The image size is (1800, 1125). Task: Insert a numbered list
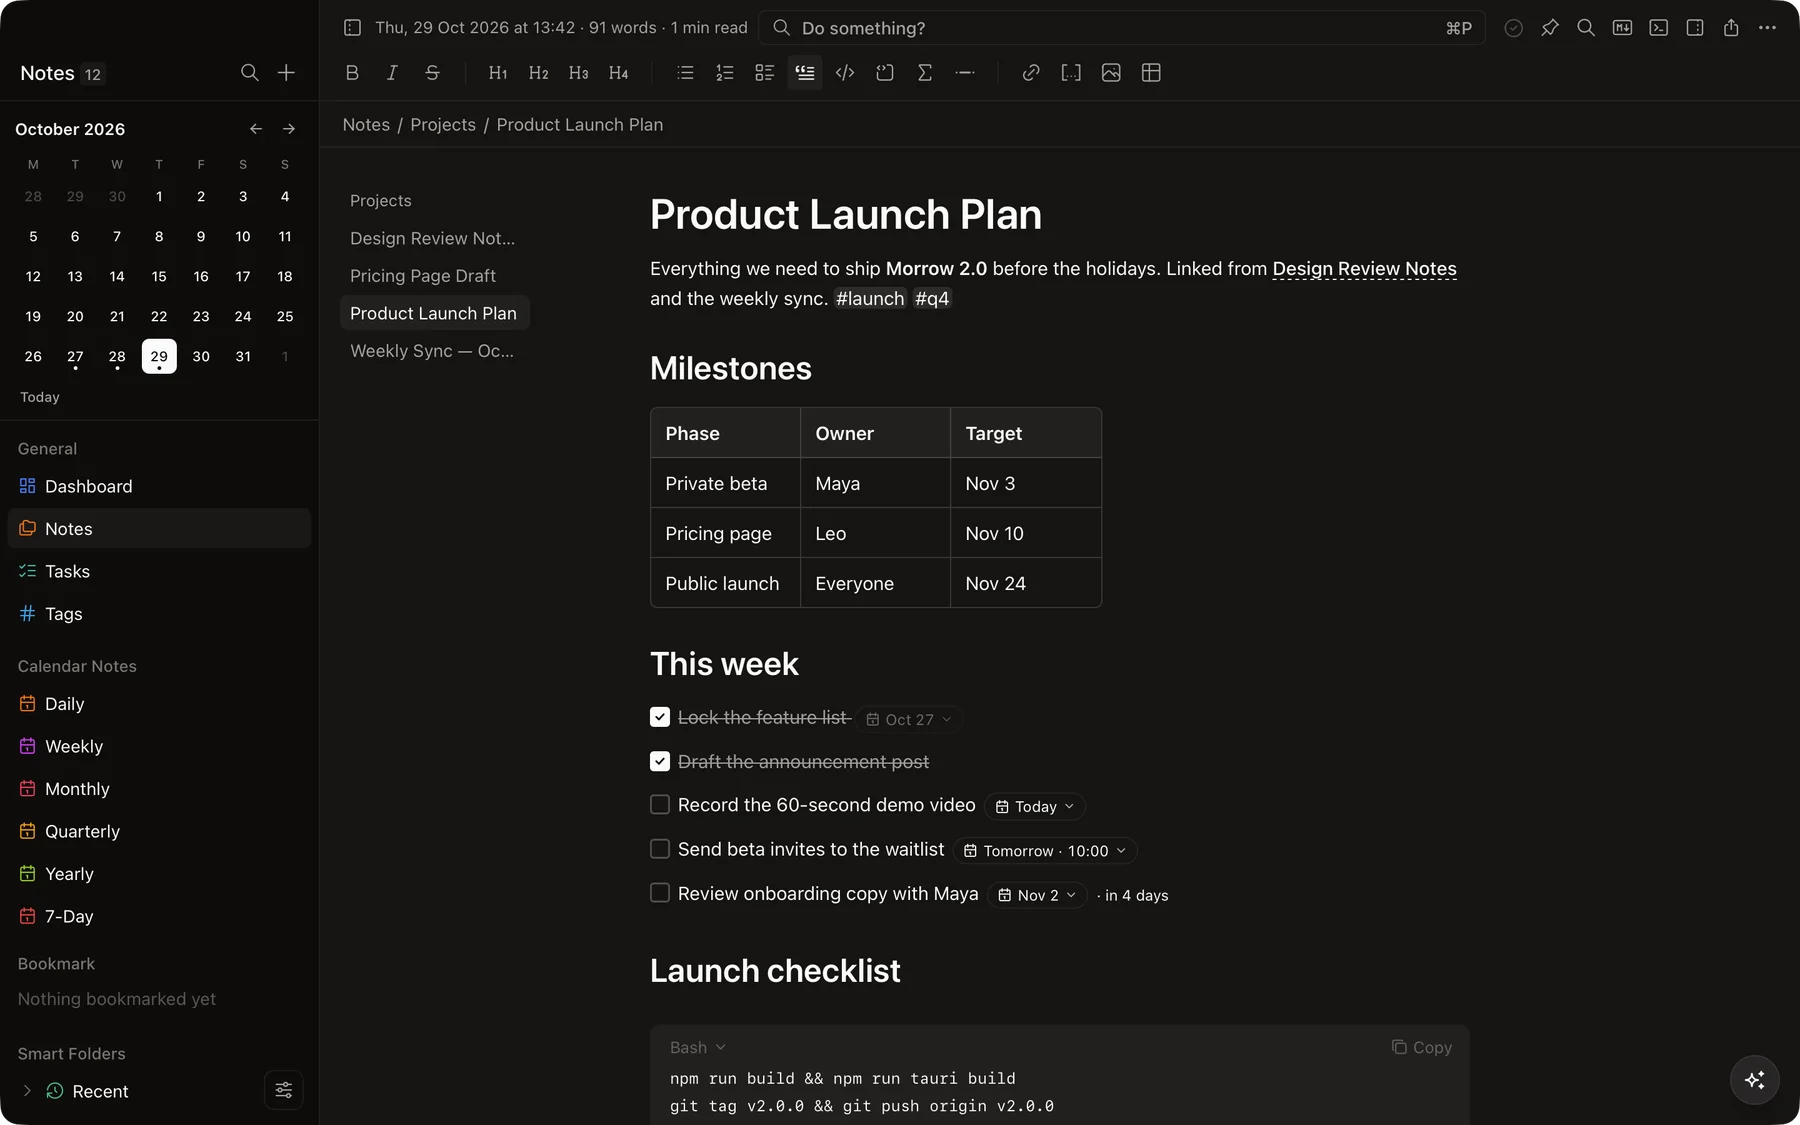(725, 73)
